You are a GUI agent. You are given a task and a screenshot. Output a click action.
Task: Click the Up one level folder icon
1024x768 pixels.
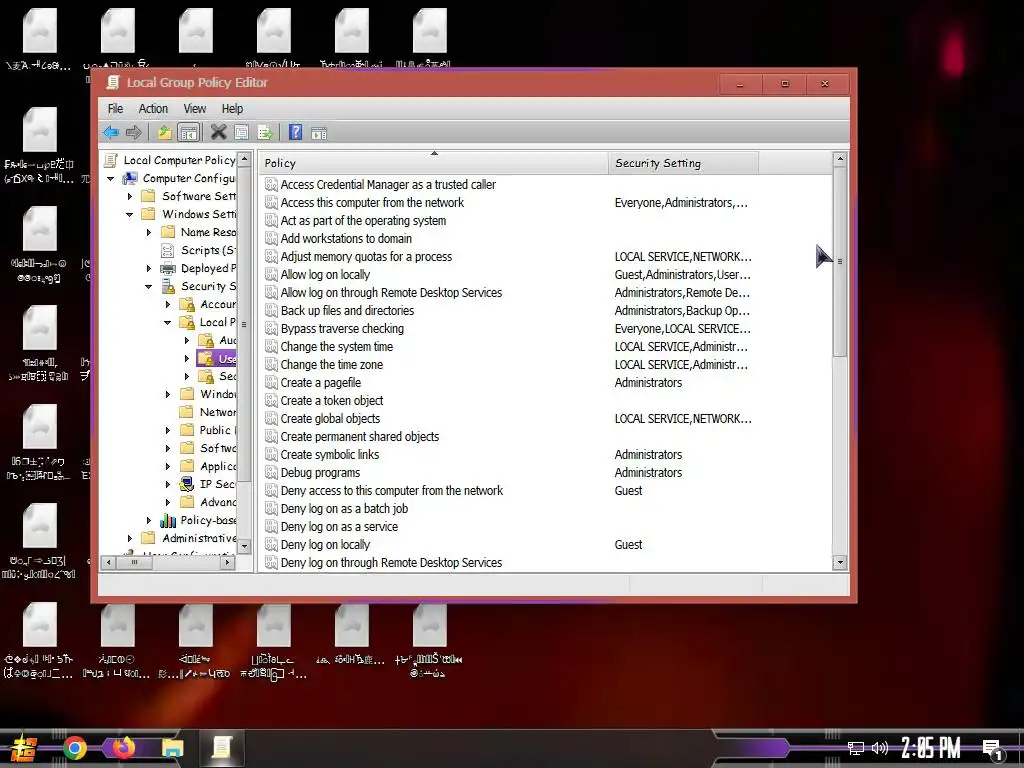tap(165, 133)
